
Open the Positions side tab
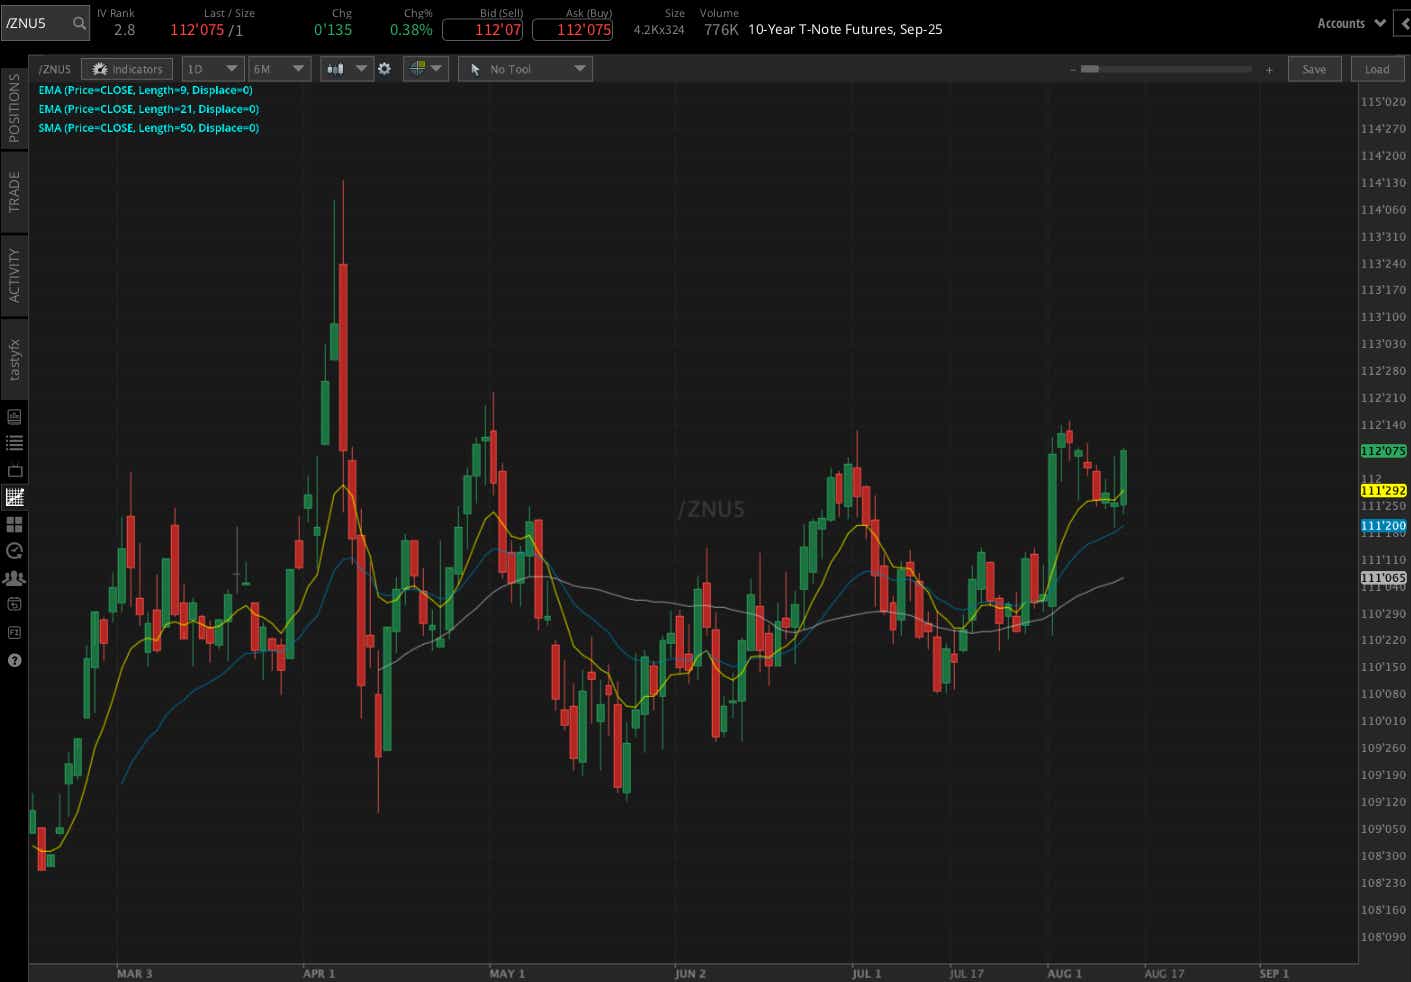coord(14,107)
